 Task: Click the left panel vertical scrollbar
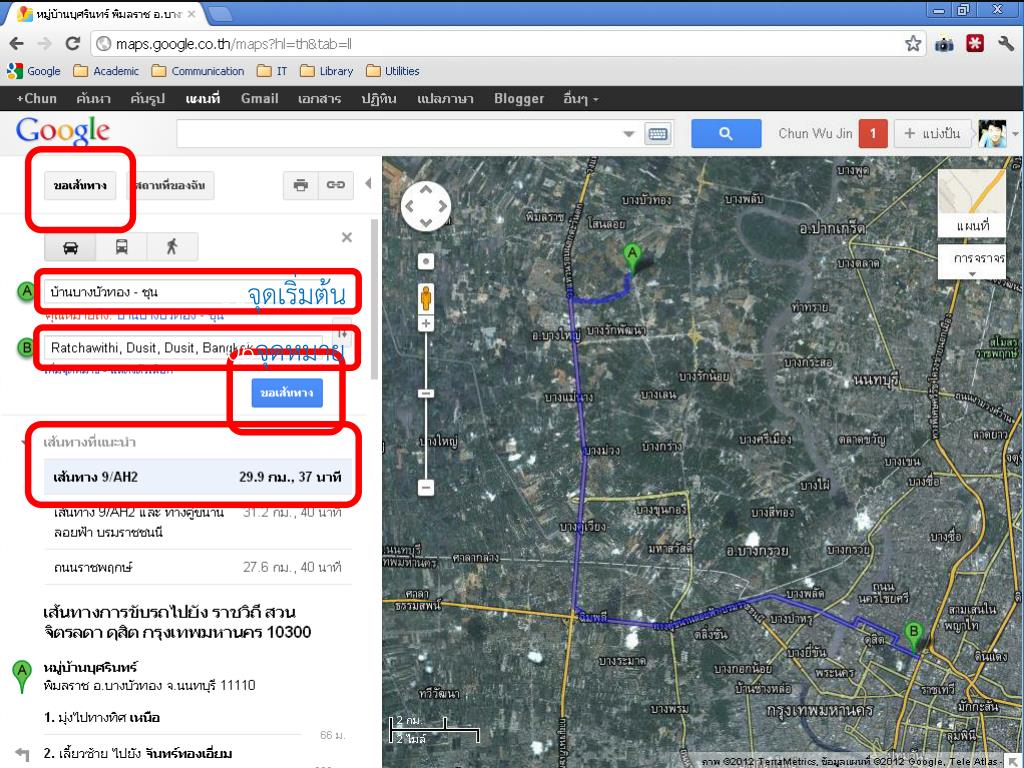(x=374, y=299)
